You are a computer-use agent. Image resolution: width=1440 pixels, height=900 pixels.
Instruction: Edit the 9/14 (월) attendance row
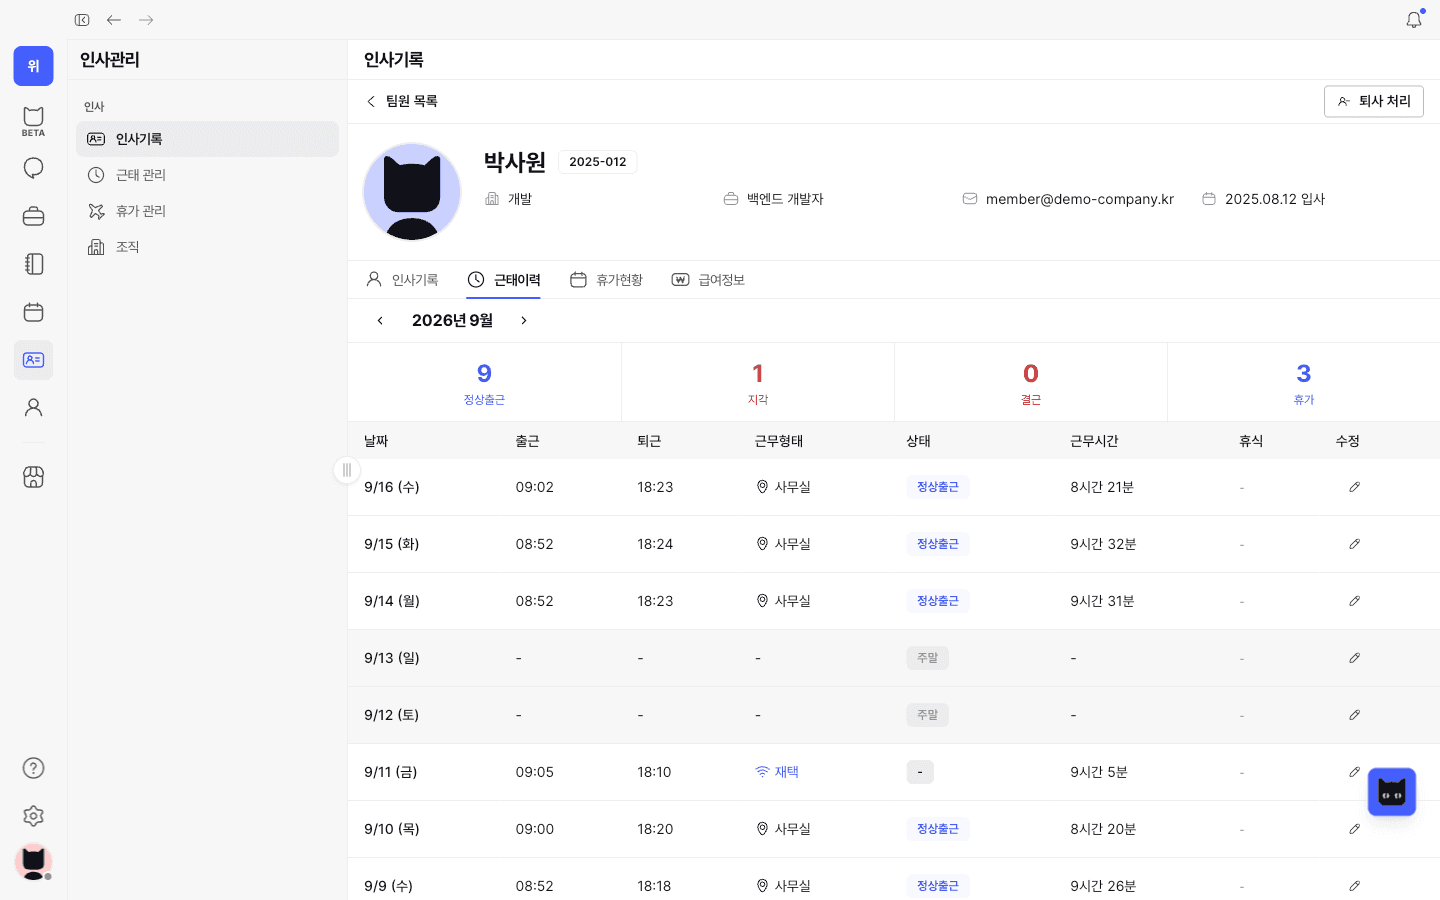pos(1355,601)
